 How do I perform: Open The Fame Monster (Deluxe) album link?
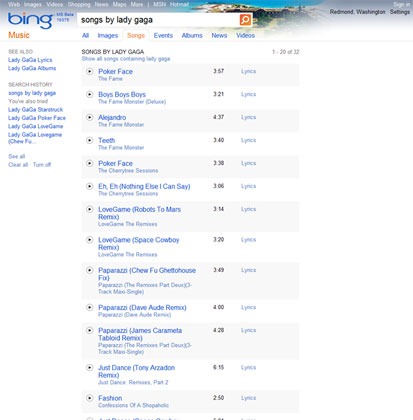132,102
